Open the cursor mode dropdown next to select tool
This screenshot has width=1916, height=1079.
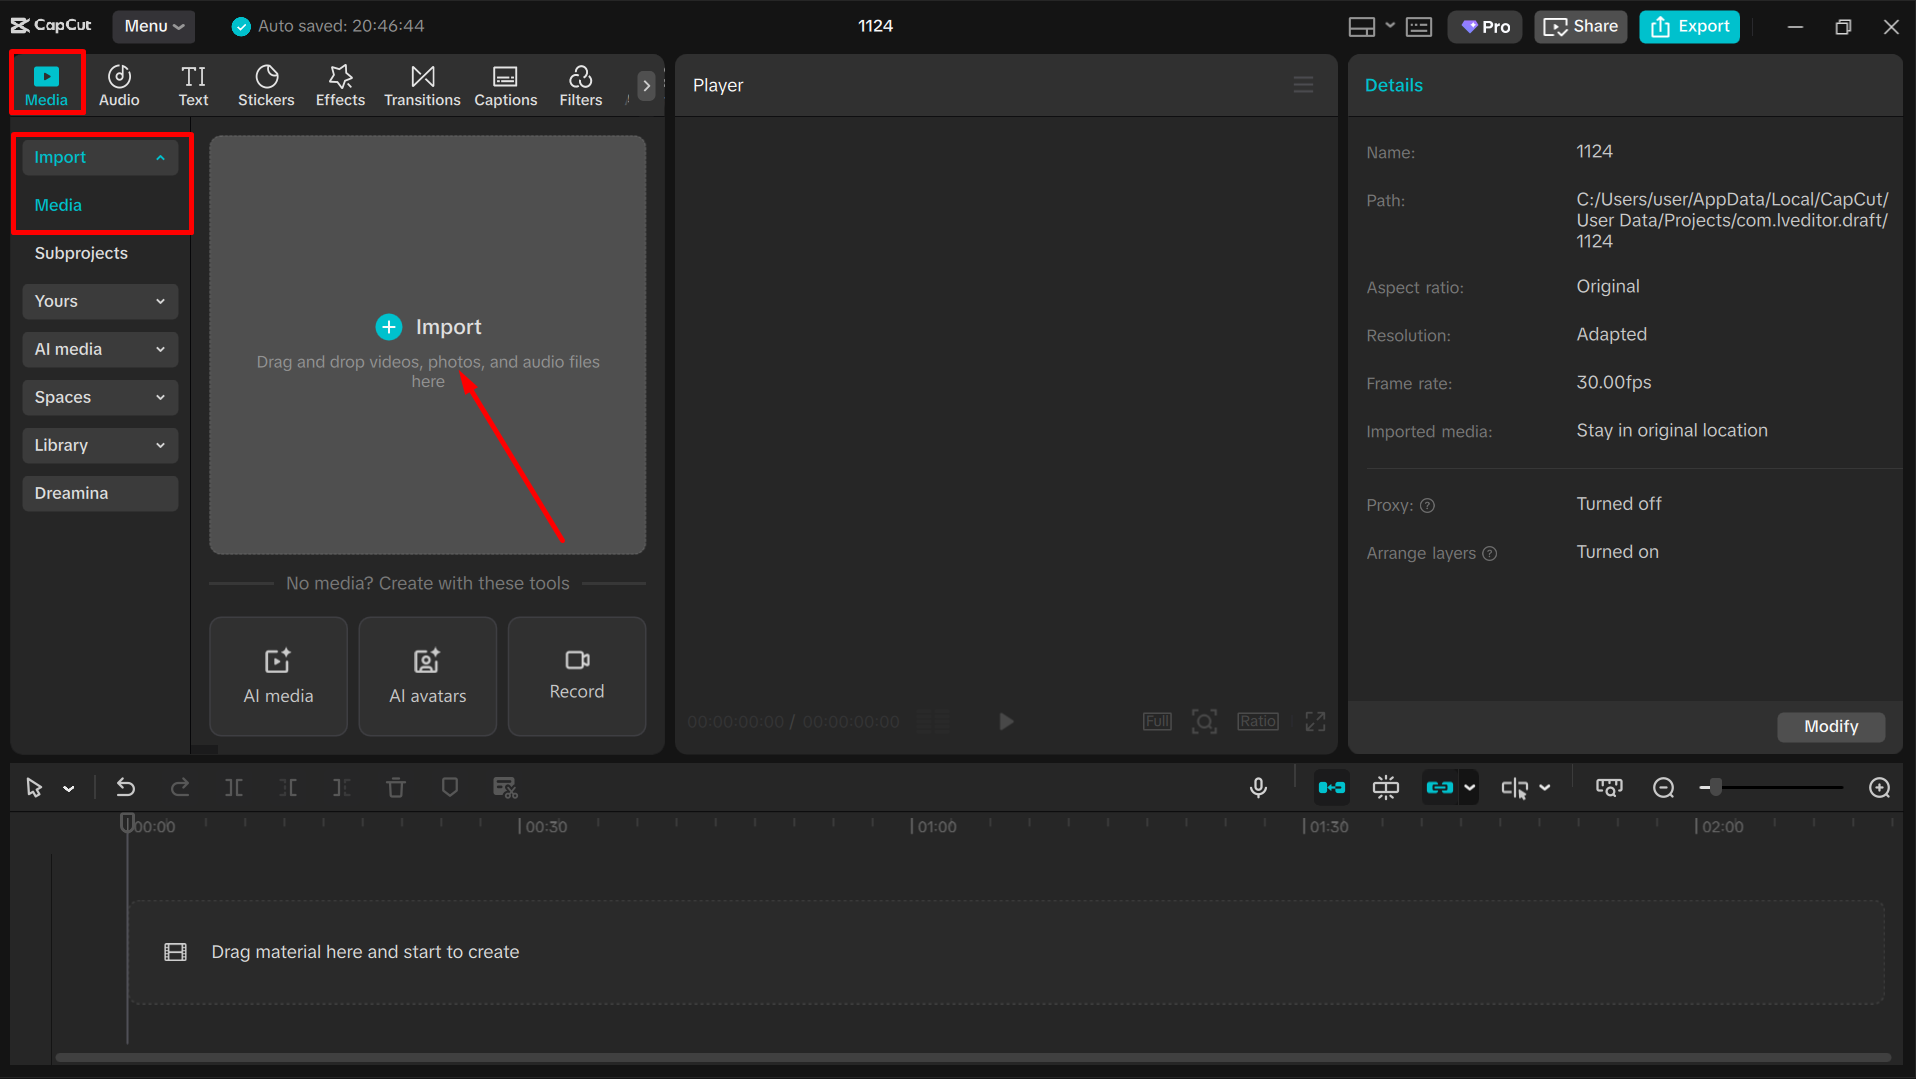[x=67, y=787]
